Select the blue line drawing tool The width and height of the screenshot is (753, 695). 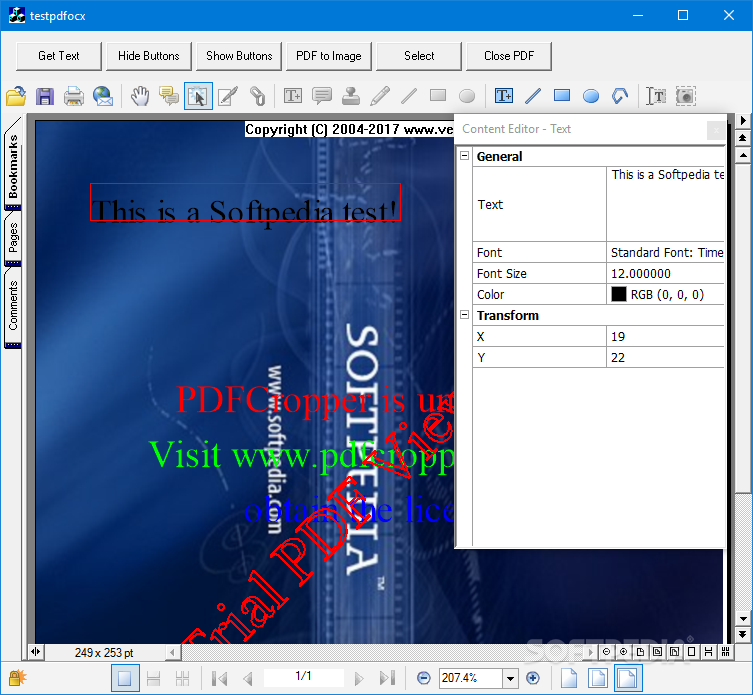[x=533, y=96]
